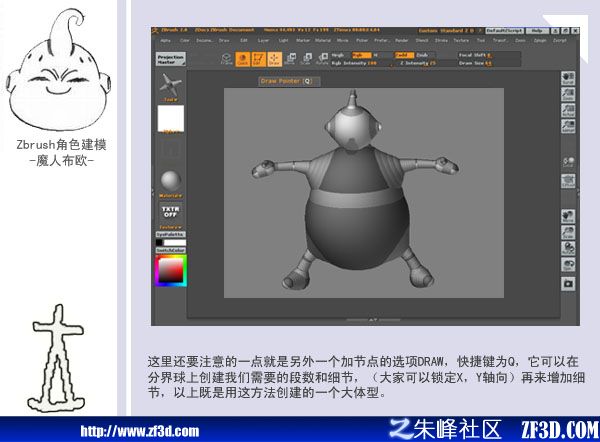600x442 pixels.
Task: Open the Picker menu
Action: pos(362,40)
